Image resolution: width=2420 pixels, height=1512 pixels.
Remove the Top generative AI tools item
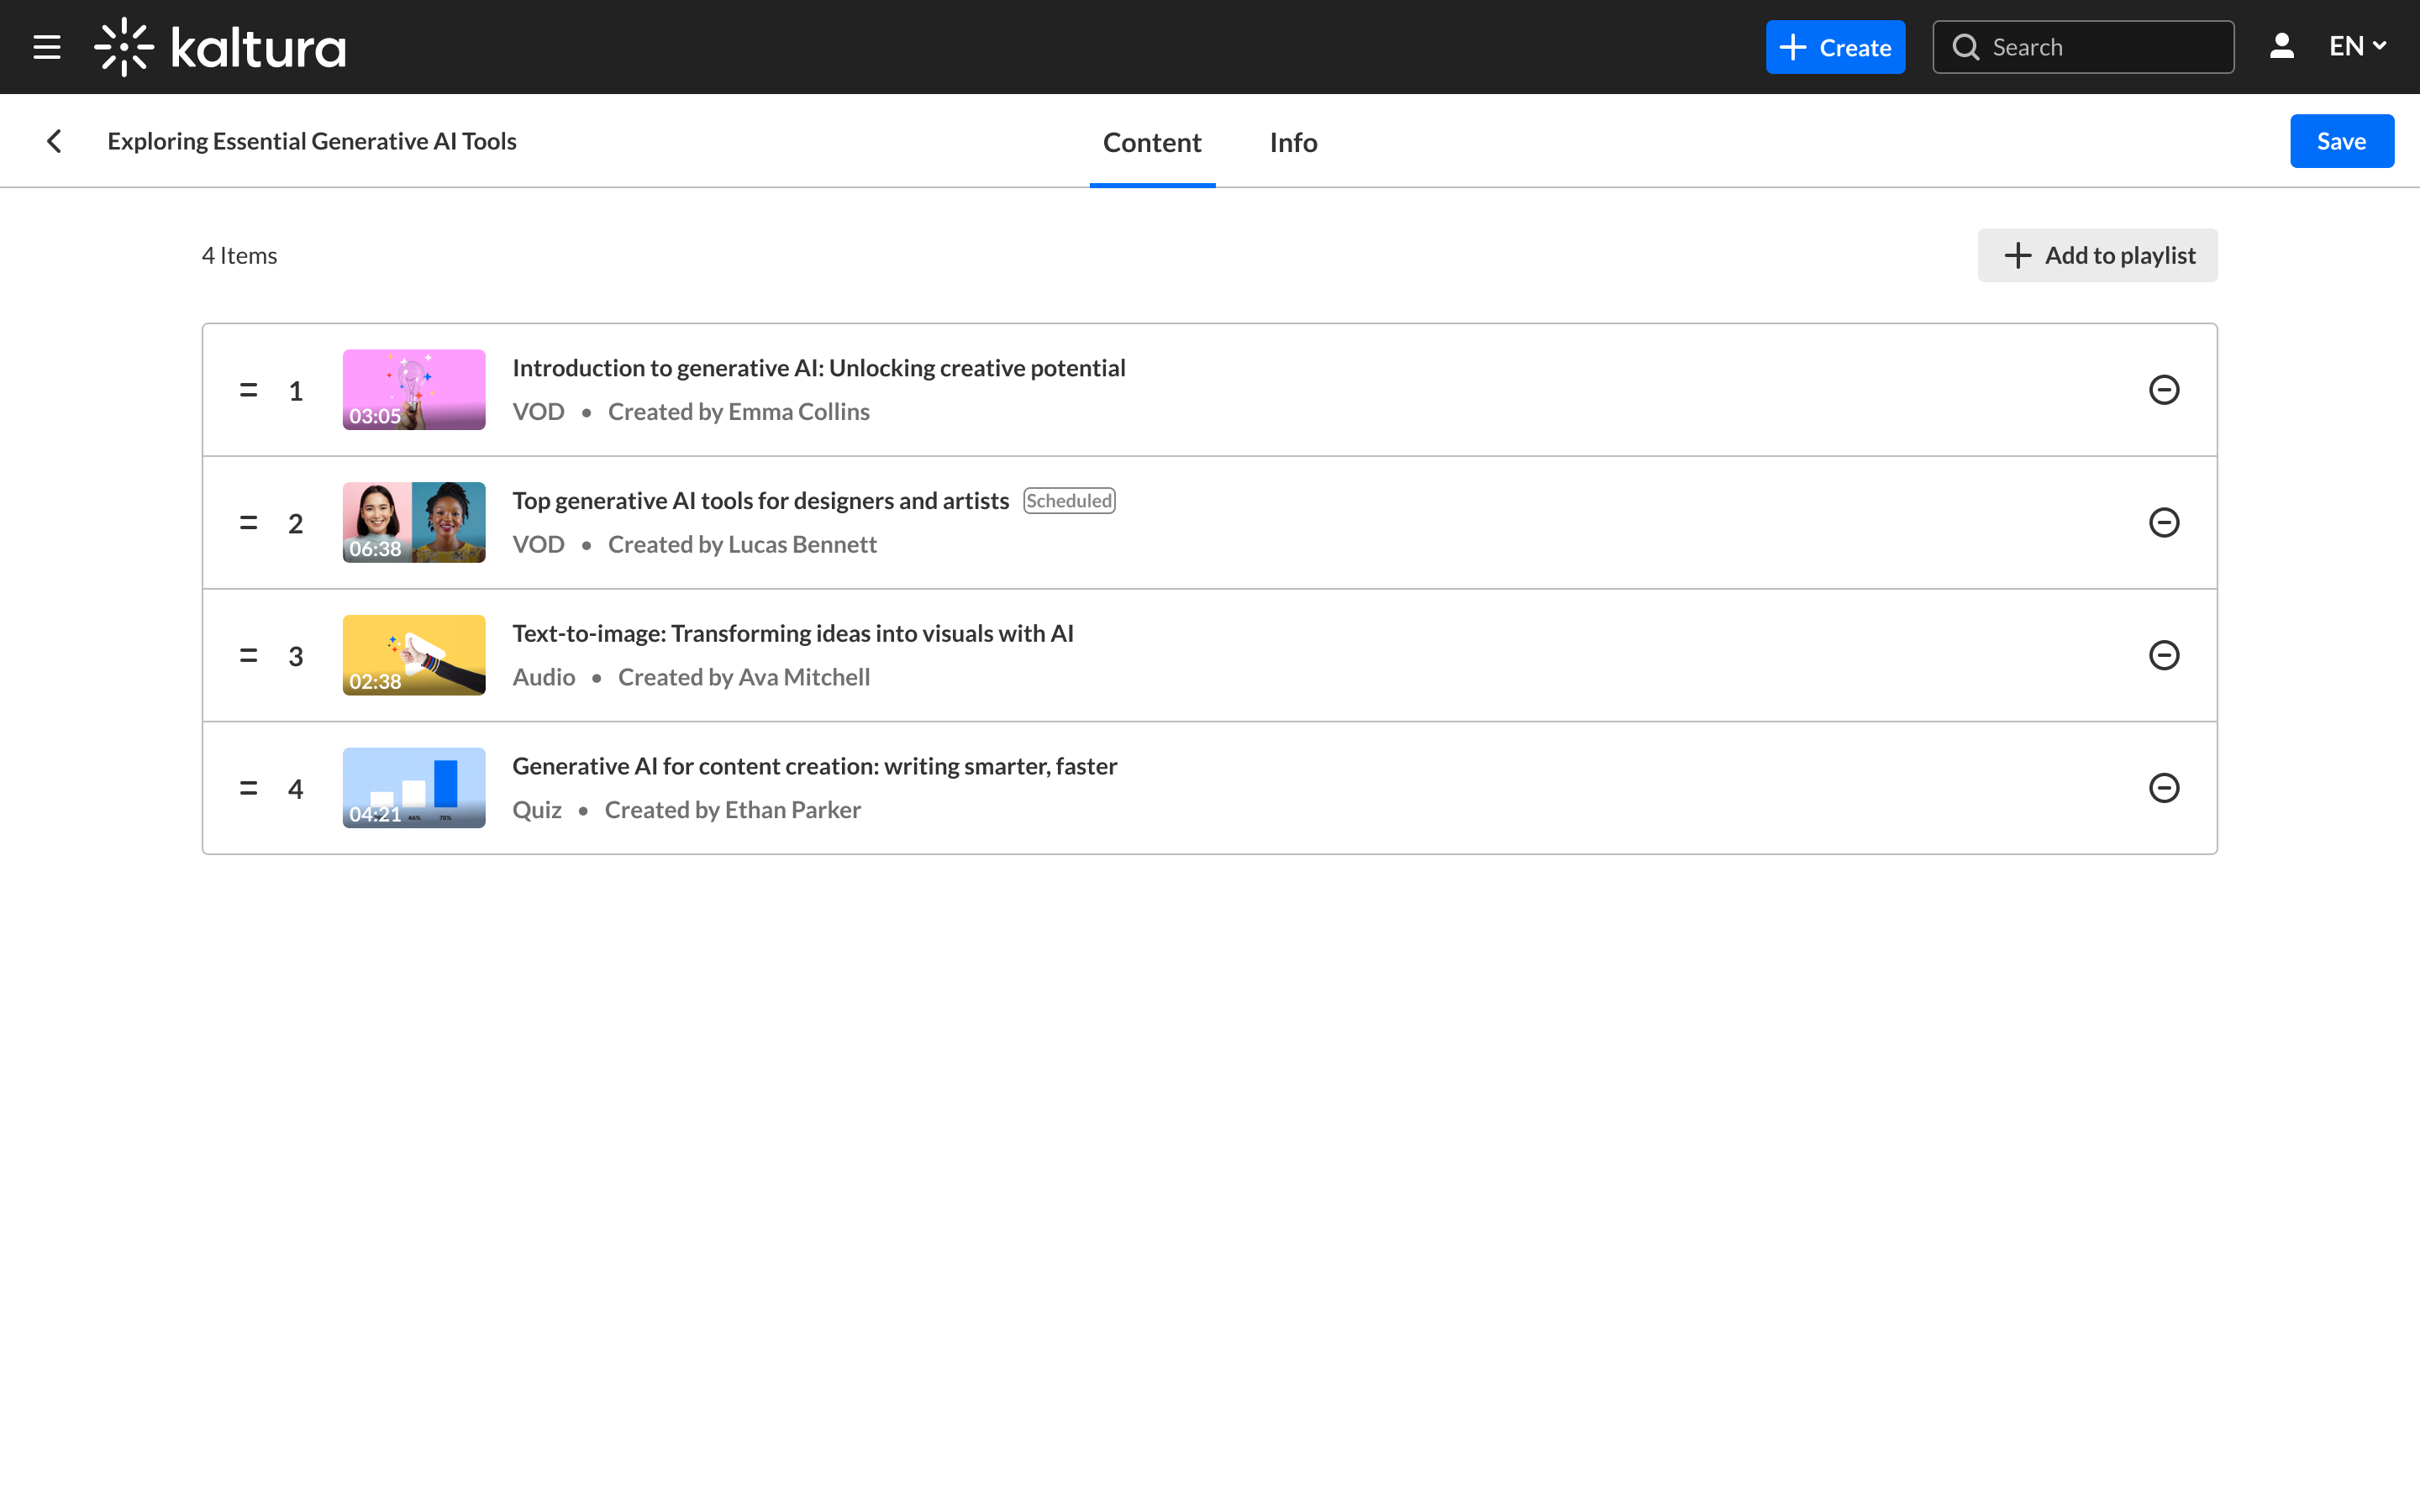coord(2163,523)
